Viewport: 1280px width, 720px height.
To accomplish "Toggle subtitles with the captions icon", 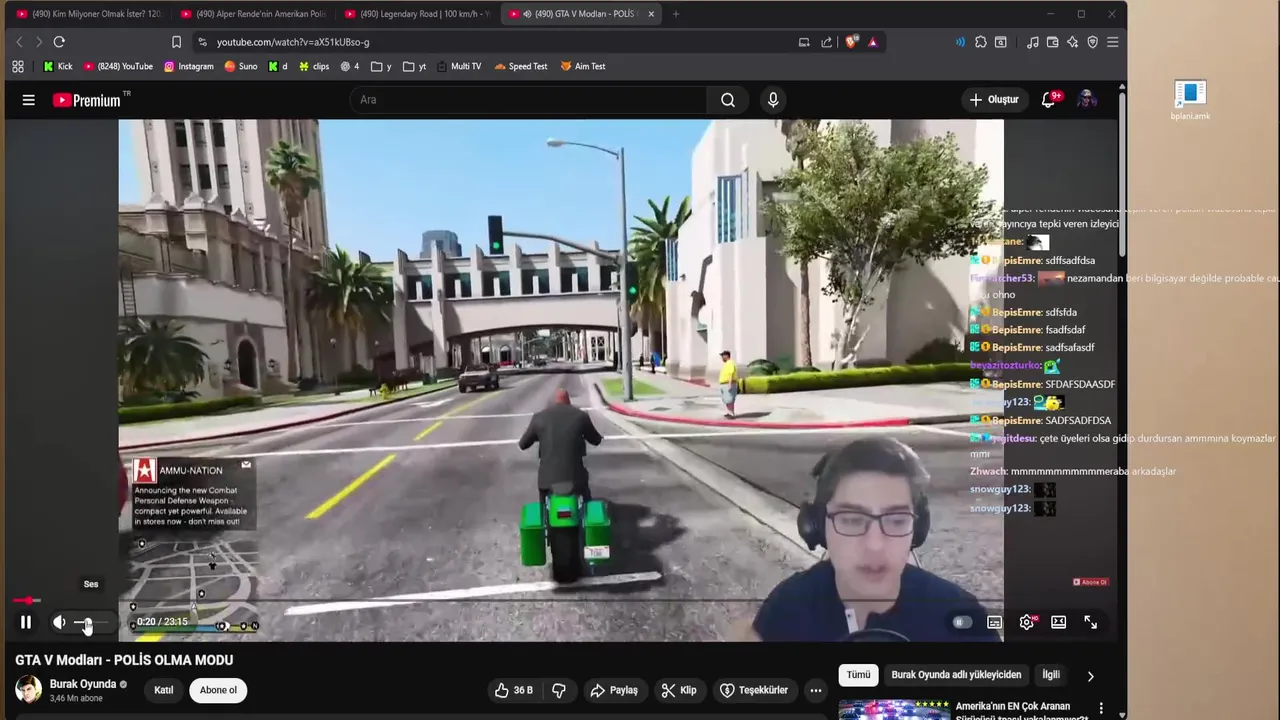I will 994,622.
